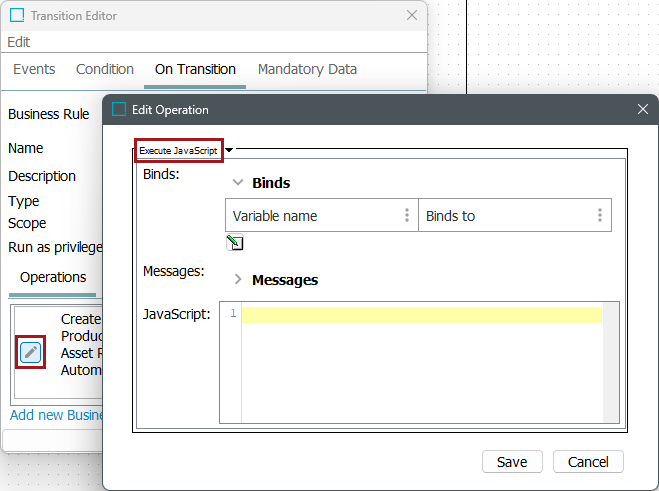
Task: Click the Scope label
Action: pyautogui.click(x=27, y=223)
